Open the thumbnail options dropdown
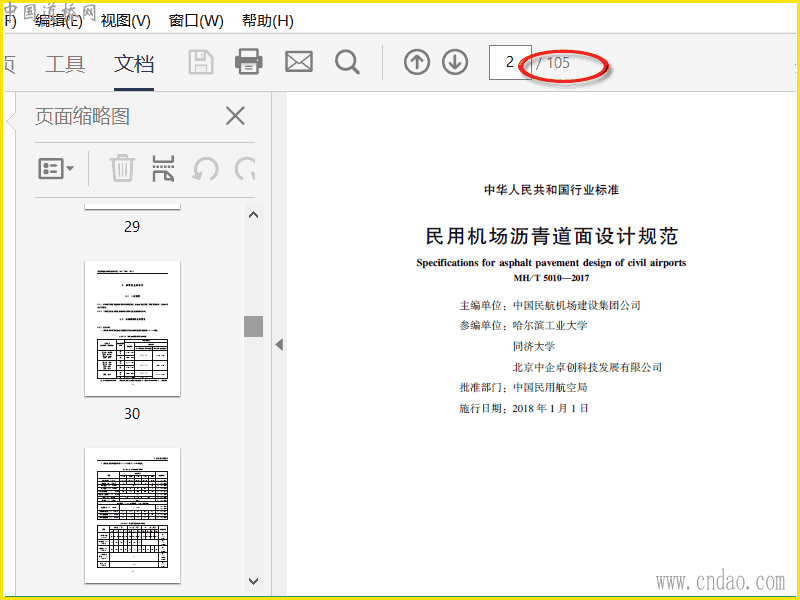 point(56,168)
